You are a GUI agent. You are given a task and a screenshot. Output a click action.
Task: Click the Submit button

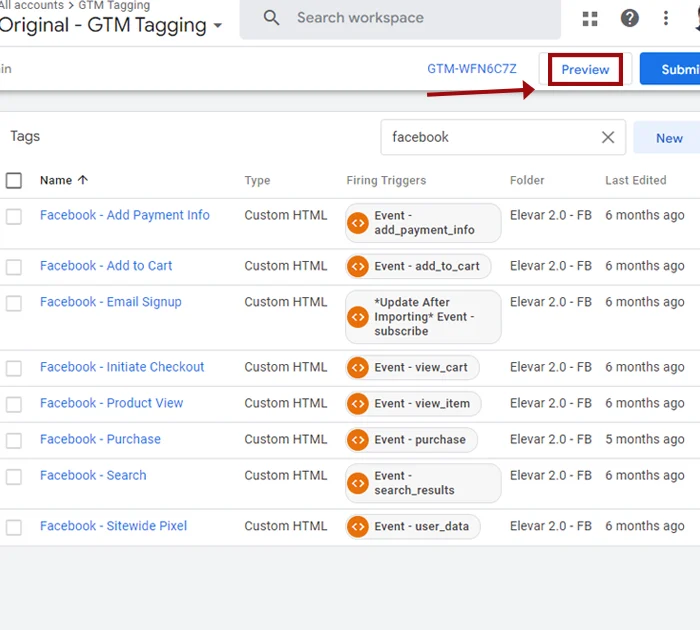pos(670,69)
